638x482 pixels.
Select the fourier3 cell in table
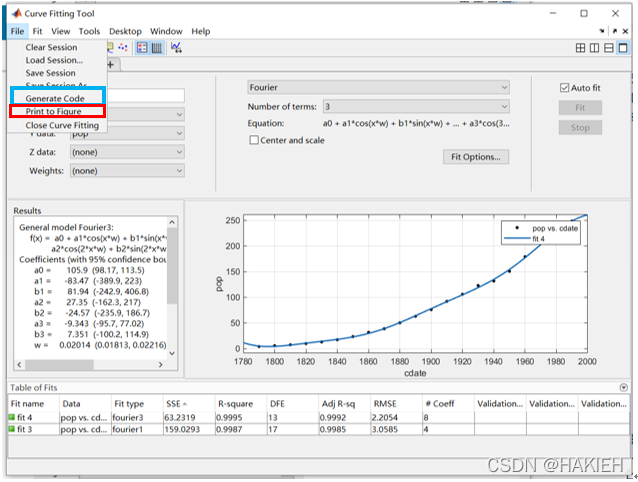coord(137,417)
